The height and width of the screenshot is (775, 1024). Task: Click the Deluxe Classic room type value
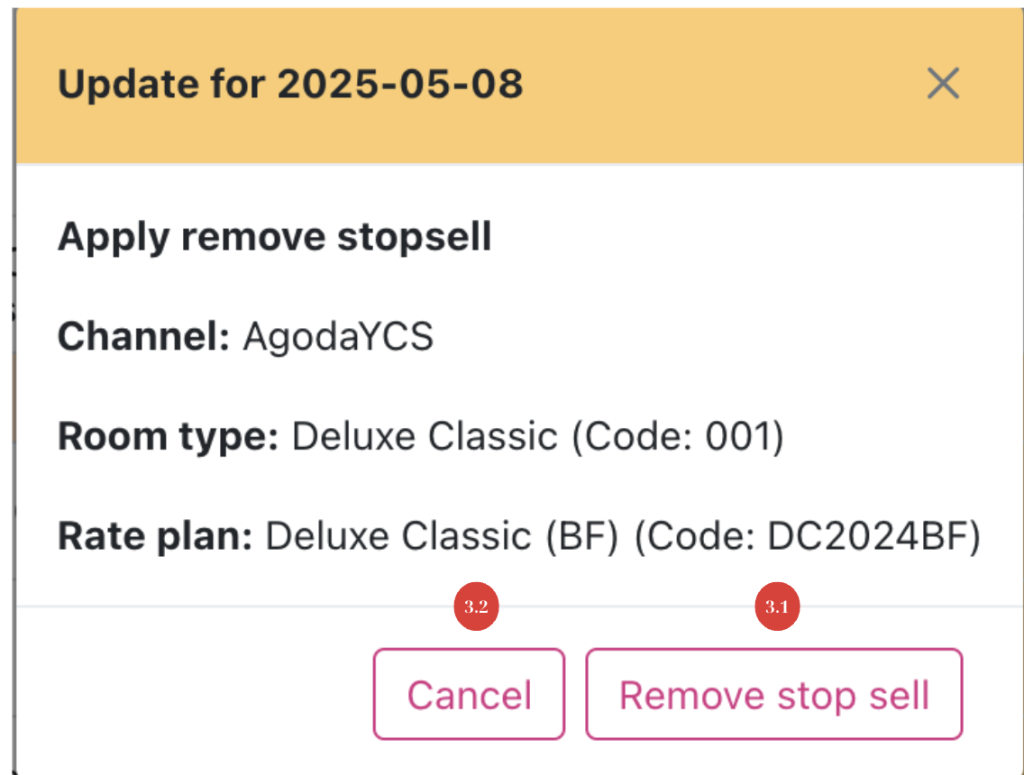click(424, 437)
